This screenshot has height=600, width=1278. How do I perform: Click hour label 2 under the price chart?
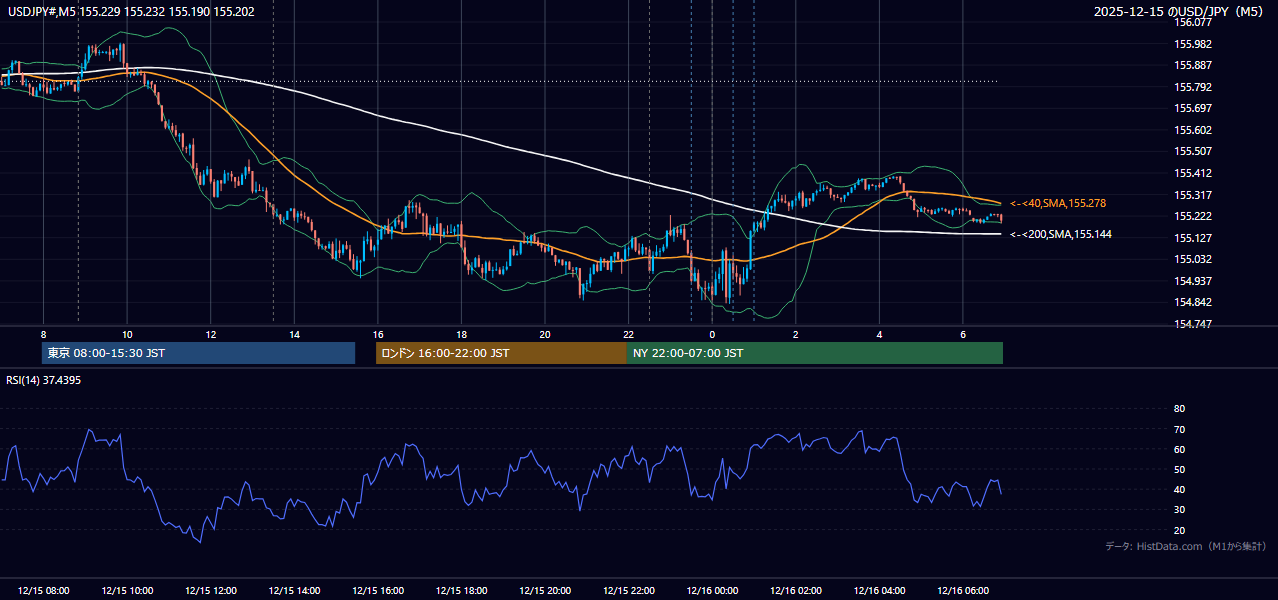pyautogui.click(x=796, y=334)
